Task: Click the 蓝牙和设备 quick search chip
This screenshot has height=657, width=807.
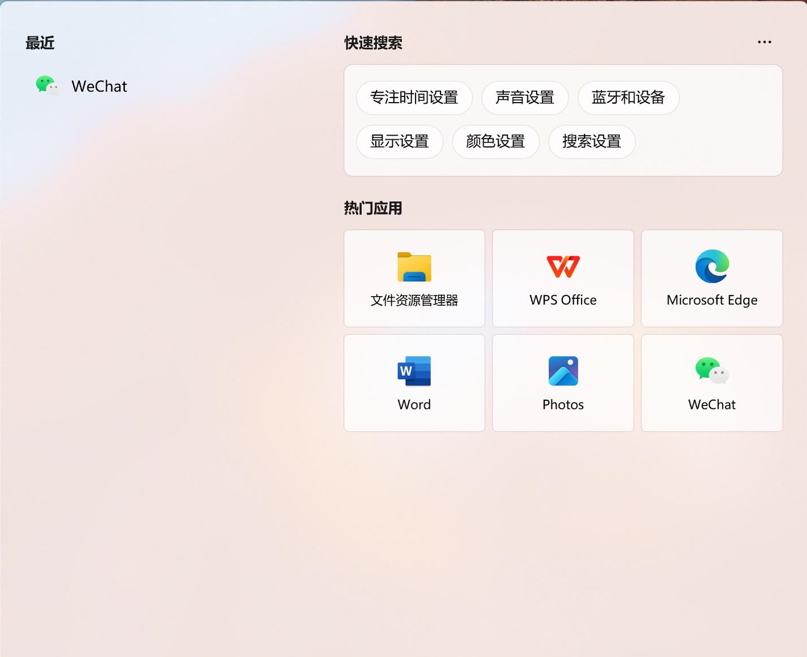Action: pyautogui.click(x=628, y=98)
